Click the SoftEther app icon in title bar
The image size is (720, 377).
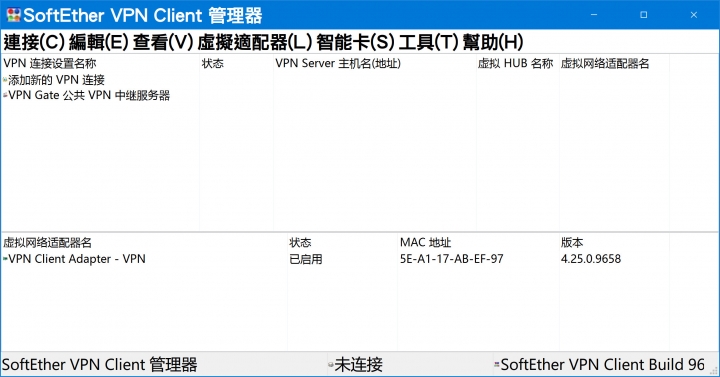pos(13,15)
